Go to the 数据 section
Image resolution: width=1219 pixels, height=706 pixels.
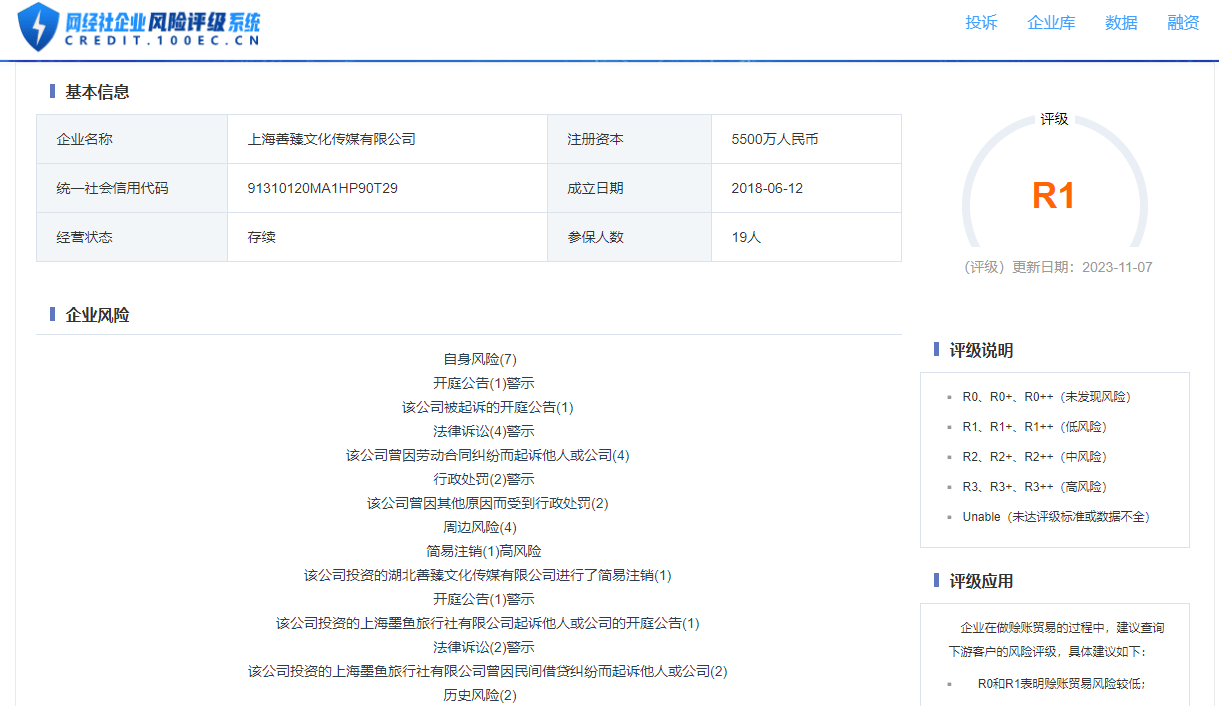pyautogui.click(x=1121, y=22)
